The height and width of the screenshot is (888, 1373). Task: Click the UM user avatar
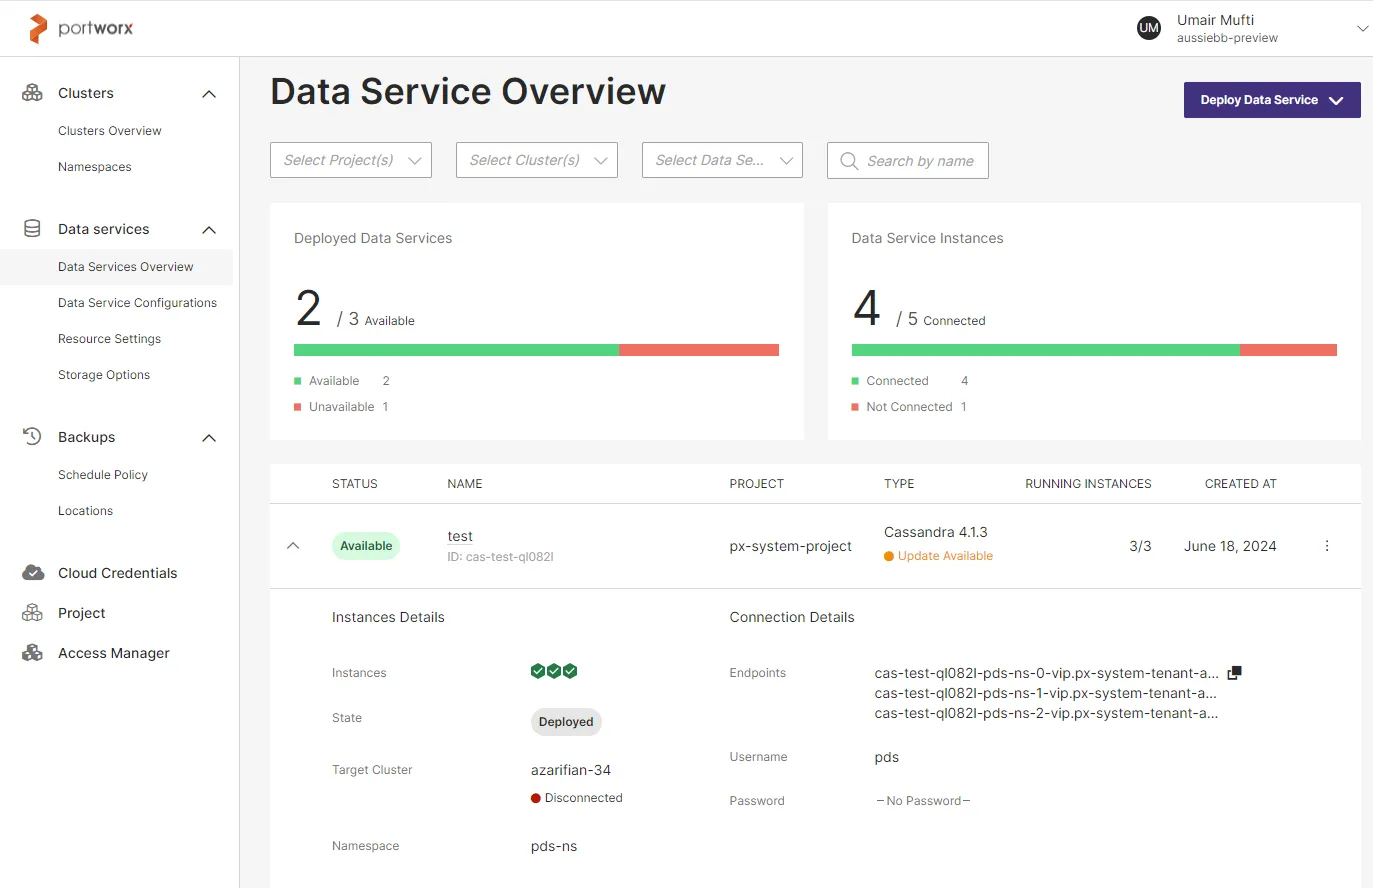coord(1149,28)
